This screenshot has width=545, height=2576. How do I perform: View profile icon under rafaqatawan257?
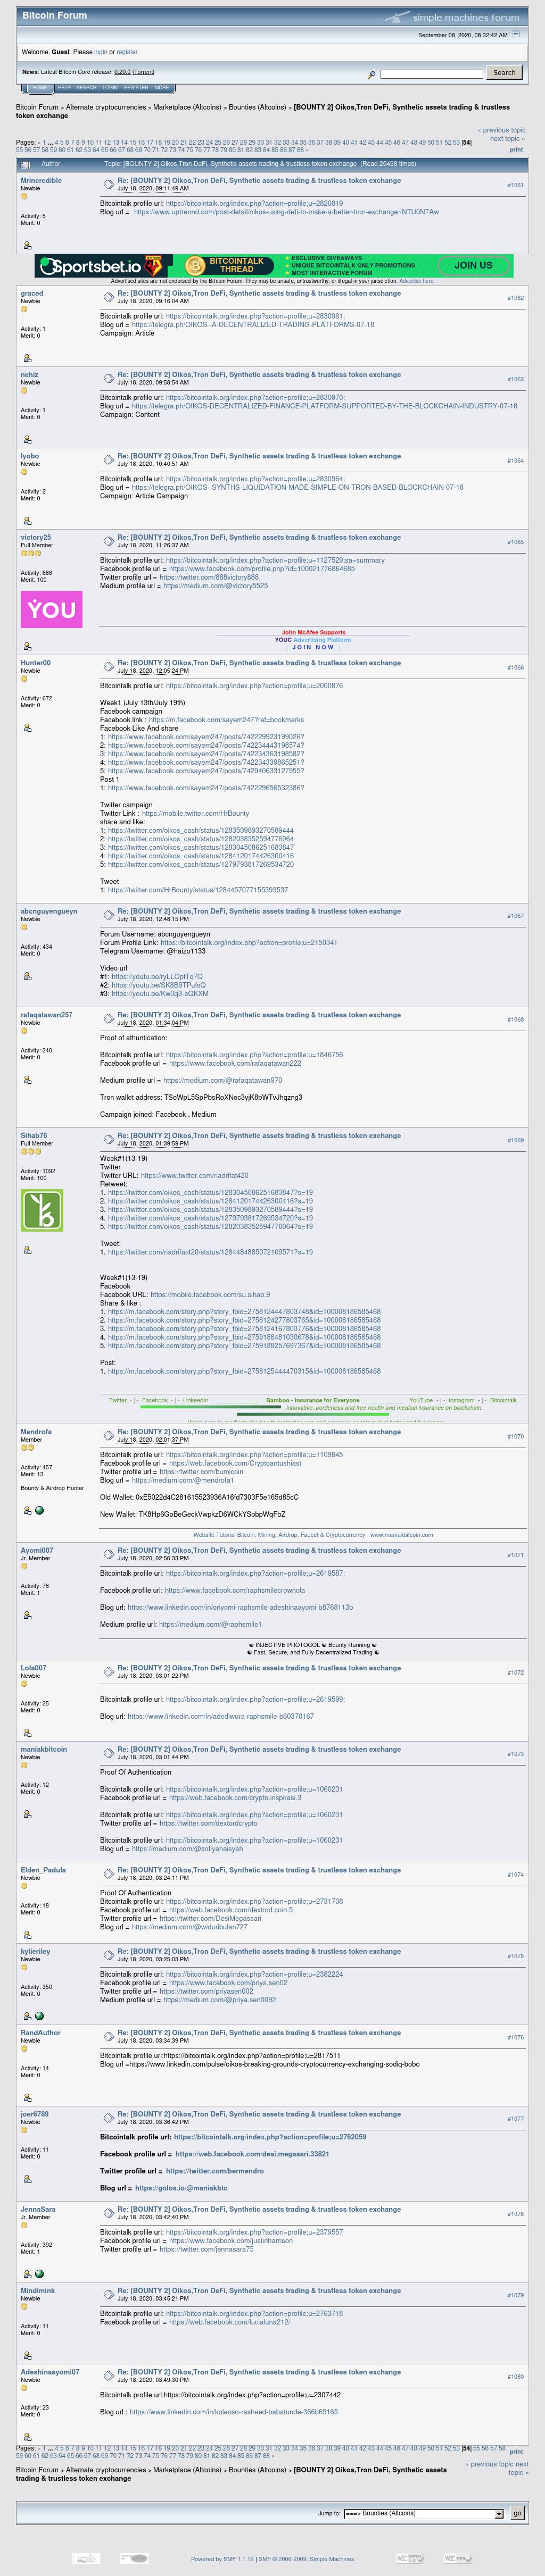27,1080
